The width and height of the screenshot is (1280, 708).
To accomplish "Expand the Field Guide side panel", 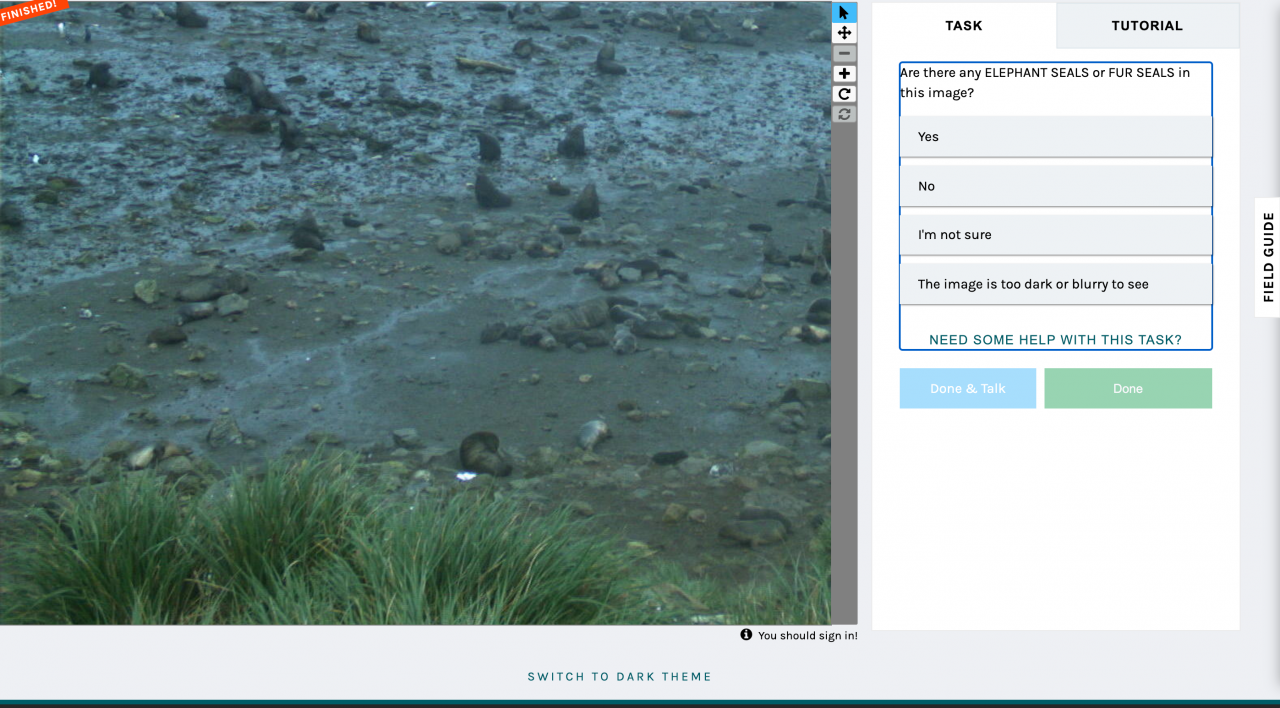I will point(1268,257).
